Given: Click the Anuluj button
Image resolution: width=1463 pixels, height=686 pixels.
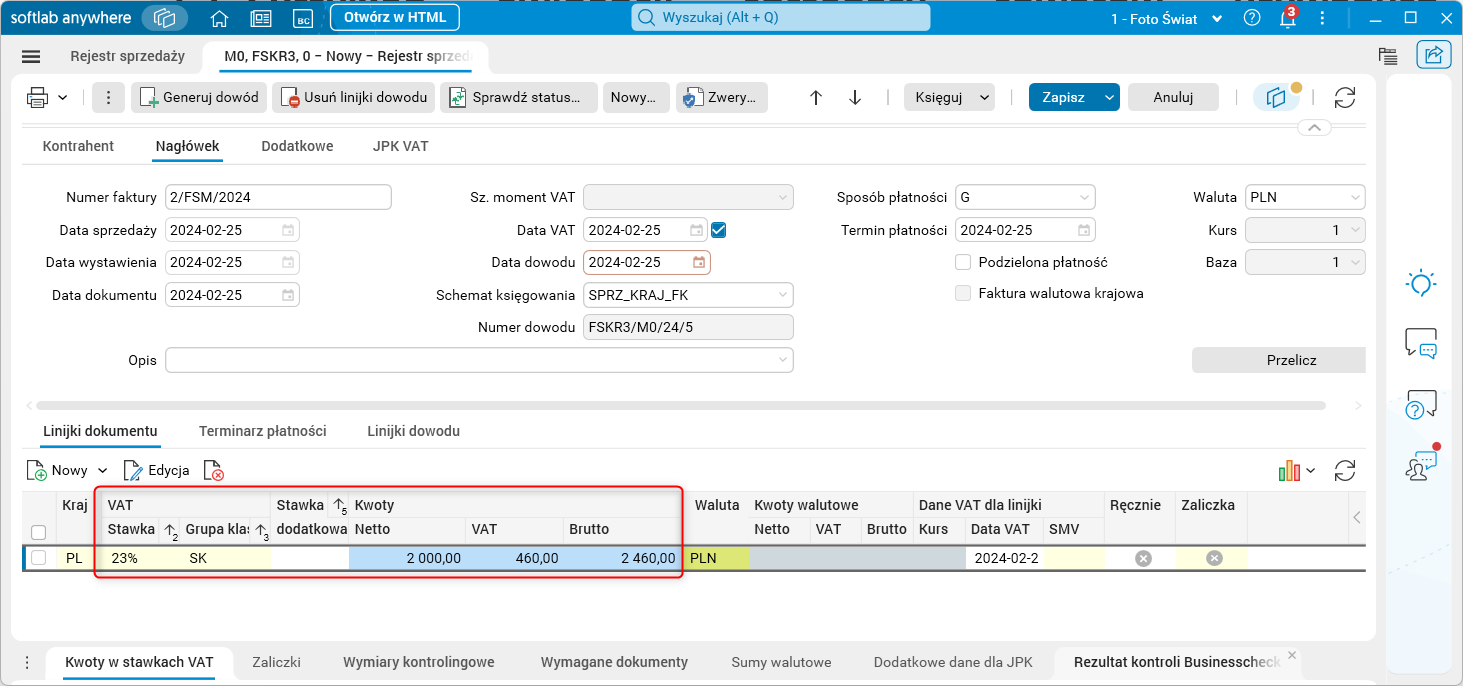Looking at the screenshot, I should point(1174,97).
